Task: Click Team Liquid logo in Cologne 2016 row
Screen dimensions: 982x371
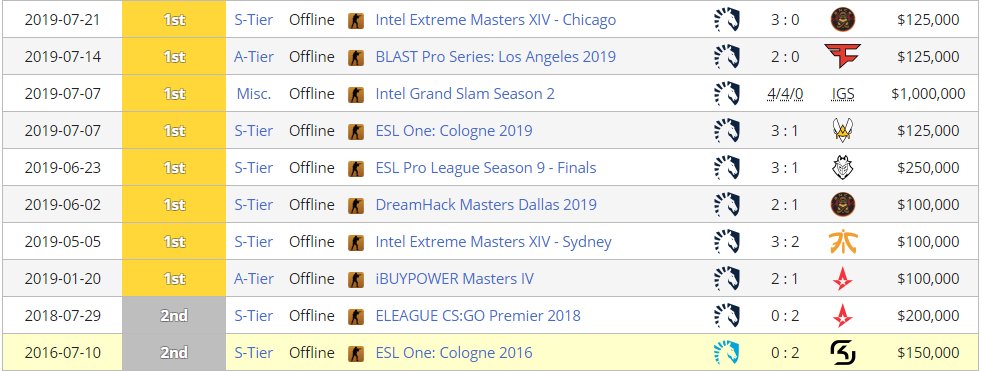Action: click(726, 353)
